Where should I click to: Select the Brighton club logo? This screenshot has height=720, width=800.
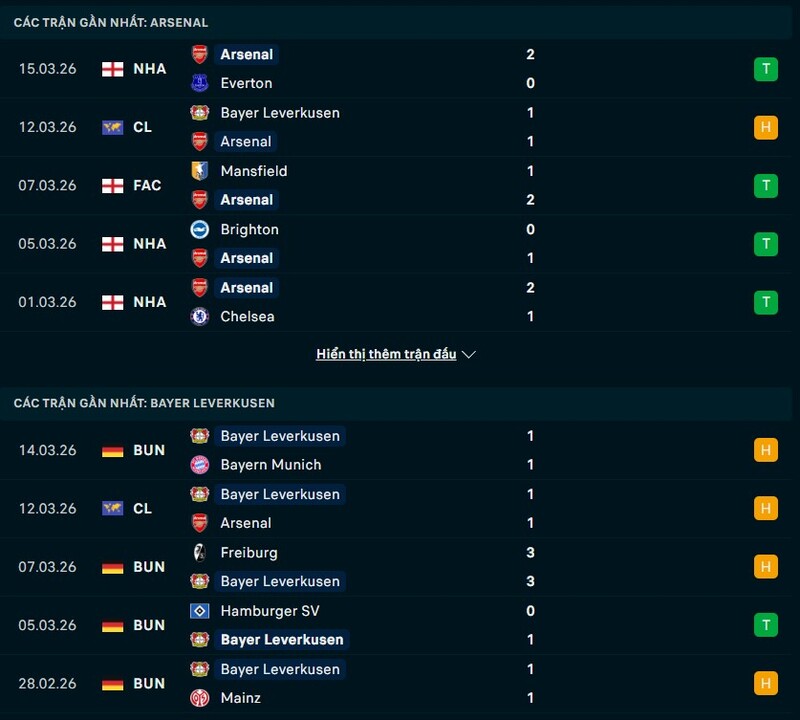(199, 229)
